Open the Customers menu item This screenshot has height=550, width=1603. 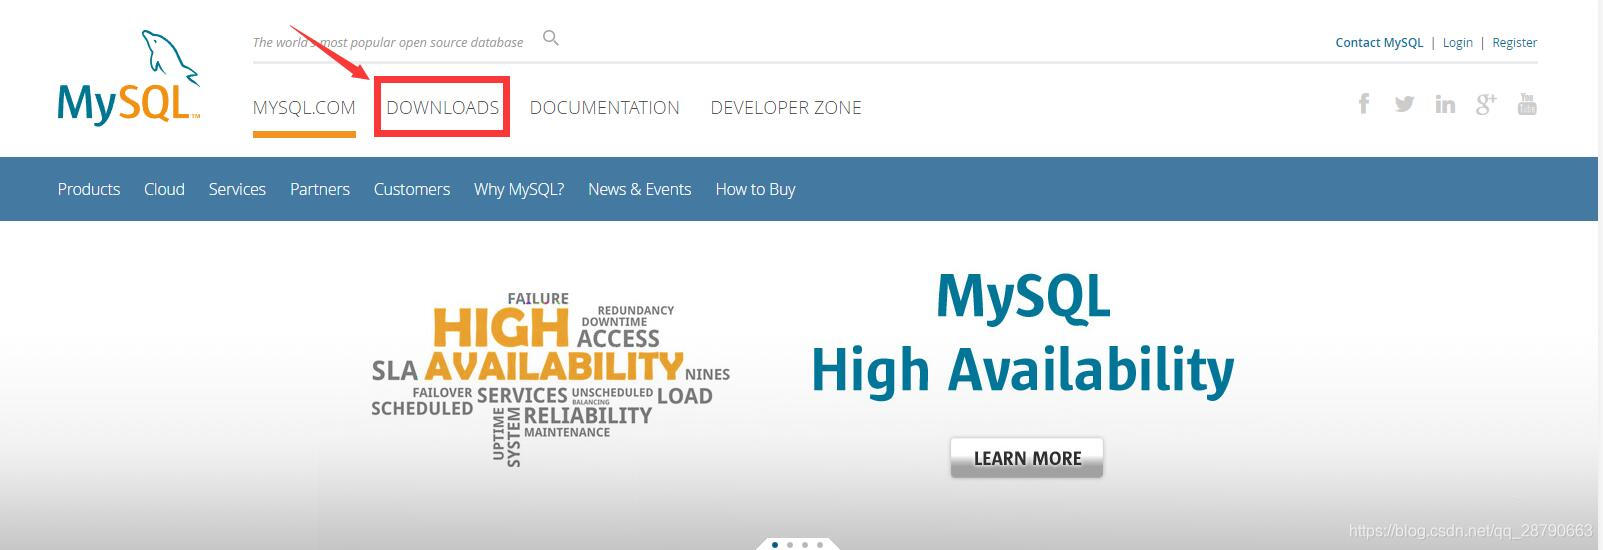tap(412, 189)
